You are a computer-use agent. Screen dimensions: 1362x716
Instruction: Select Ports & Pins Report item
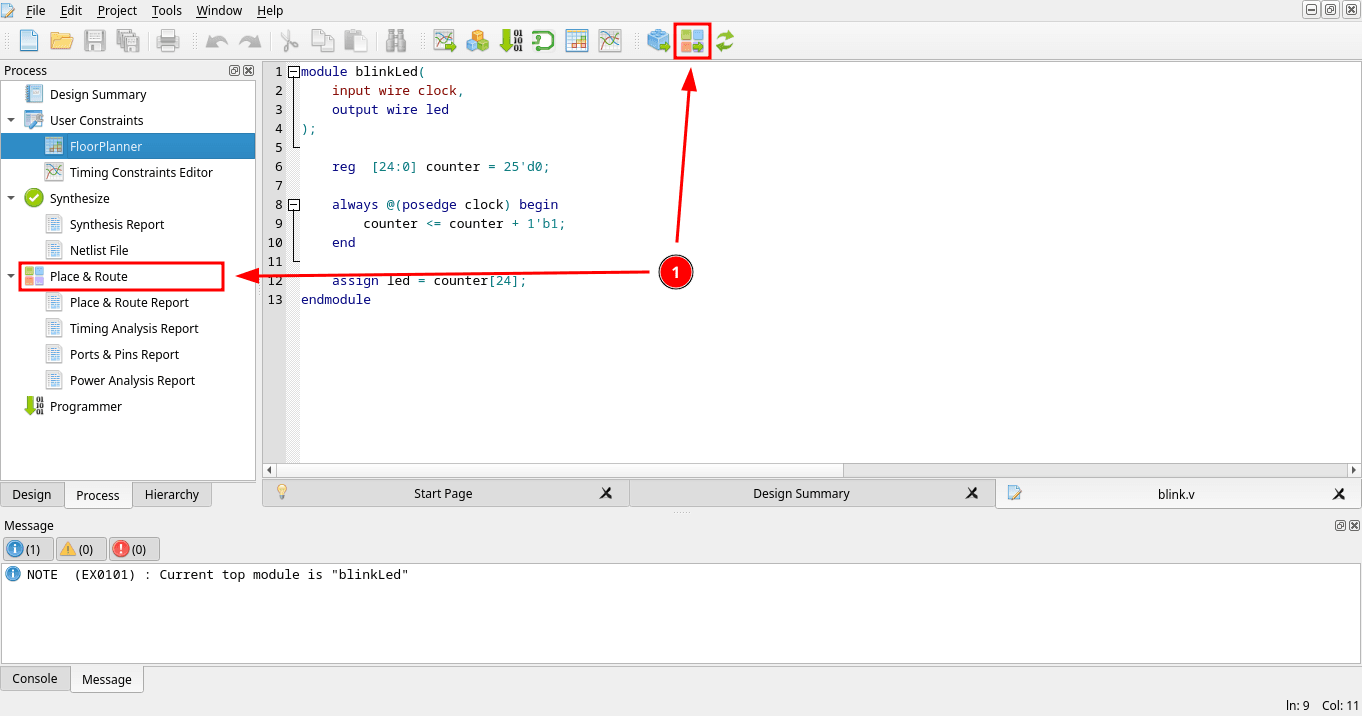click(124, 355)
